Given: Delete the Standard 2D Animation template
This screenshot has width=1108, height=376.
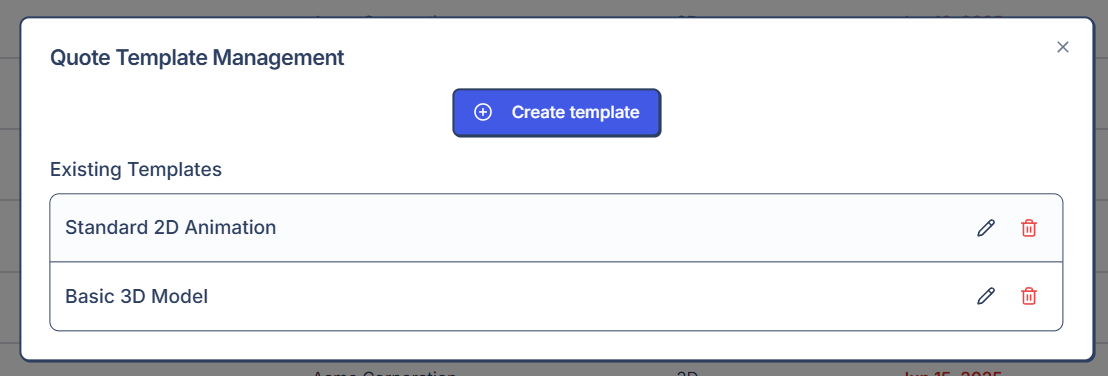Looking at the screenshot, I should click(1029, 228).
